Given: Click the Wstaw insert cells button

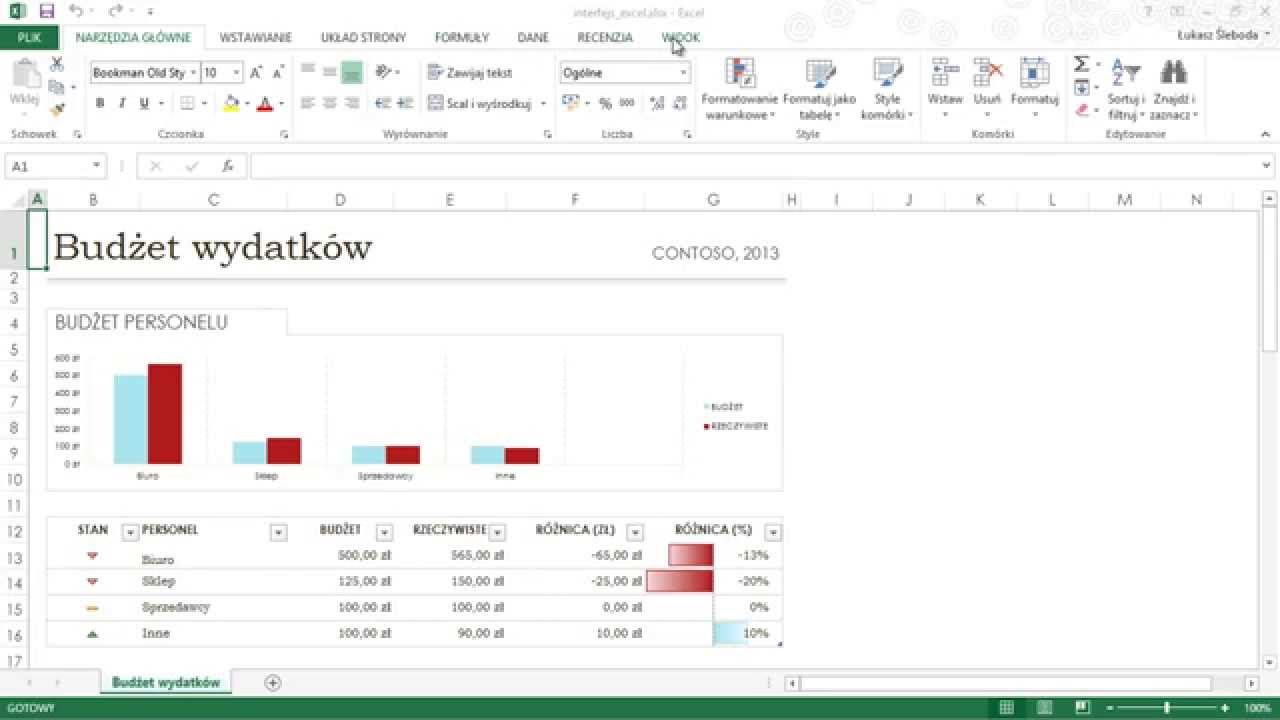Looking at the screenshot, I should pos(945,88).
